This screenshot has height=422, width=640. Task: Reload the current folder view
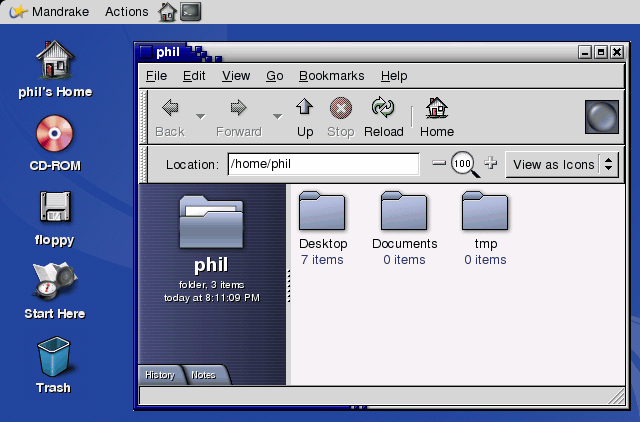(384, 118)
